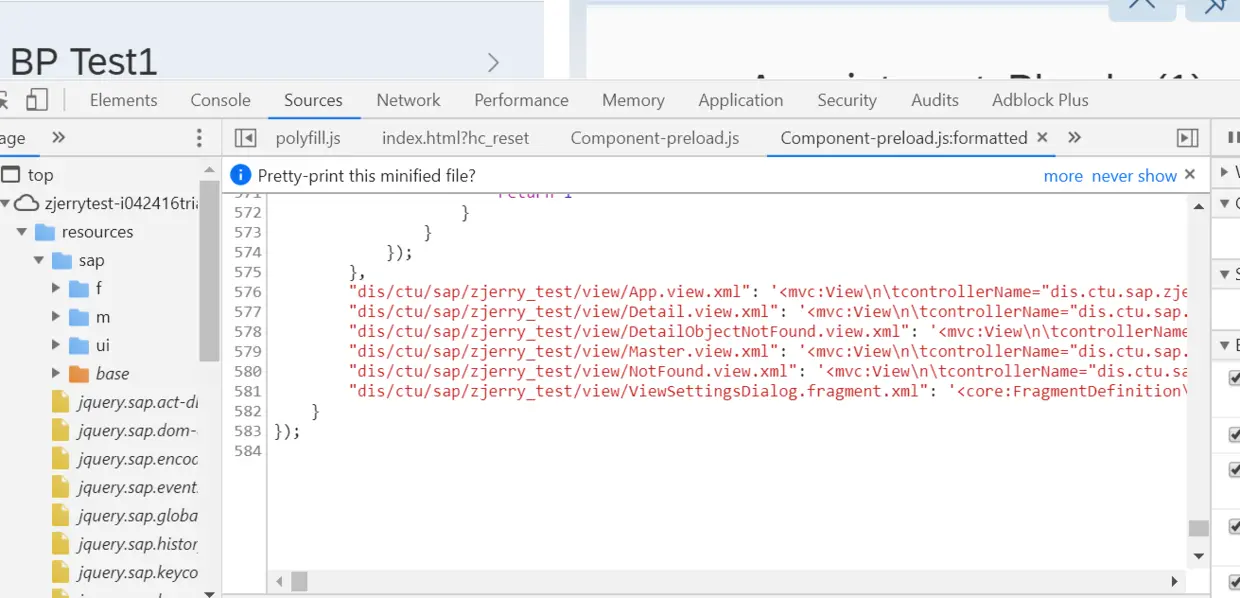Open the navigator three-dot menu

click(199, 138)
